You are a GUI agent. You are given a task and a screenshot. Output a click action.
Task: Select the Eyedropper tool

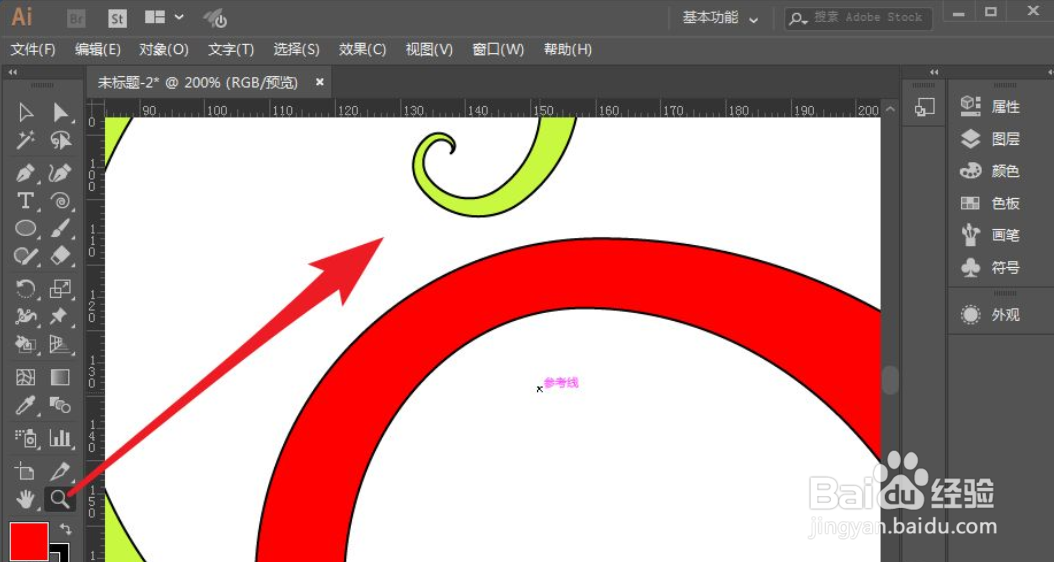pyautogui.click(x=26, y=405)
